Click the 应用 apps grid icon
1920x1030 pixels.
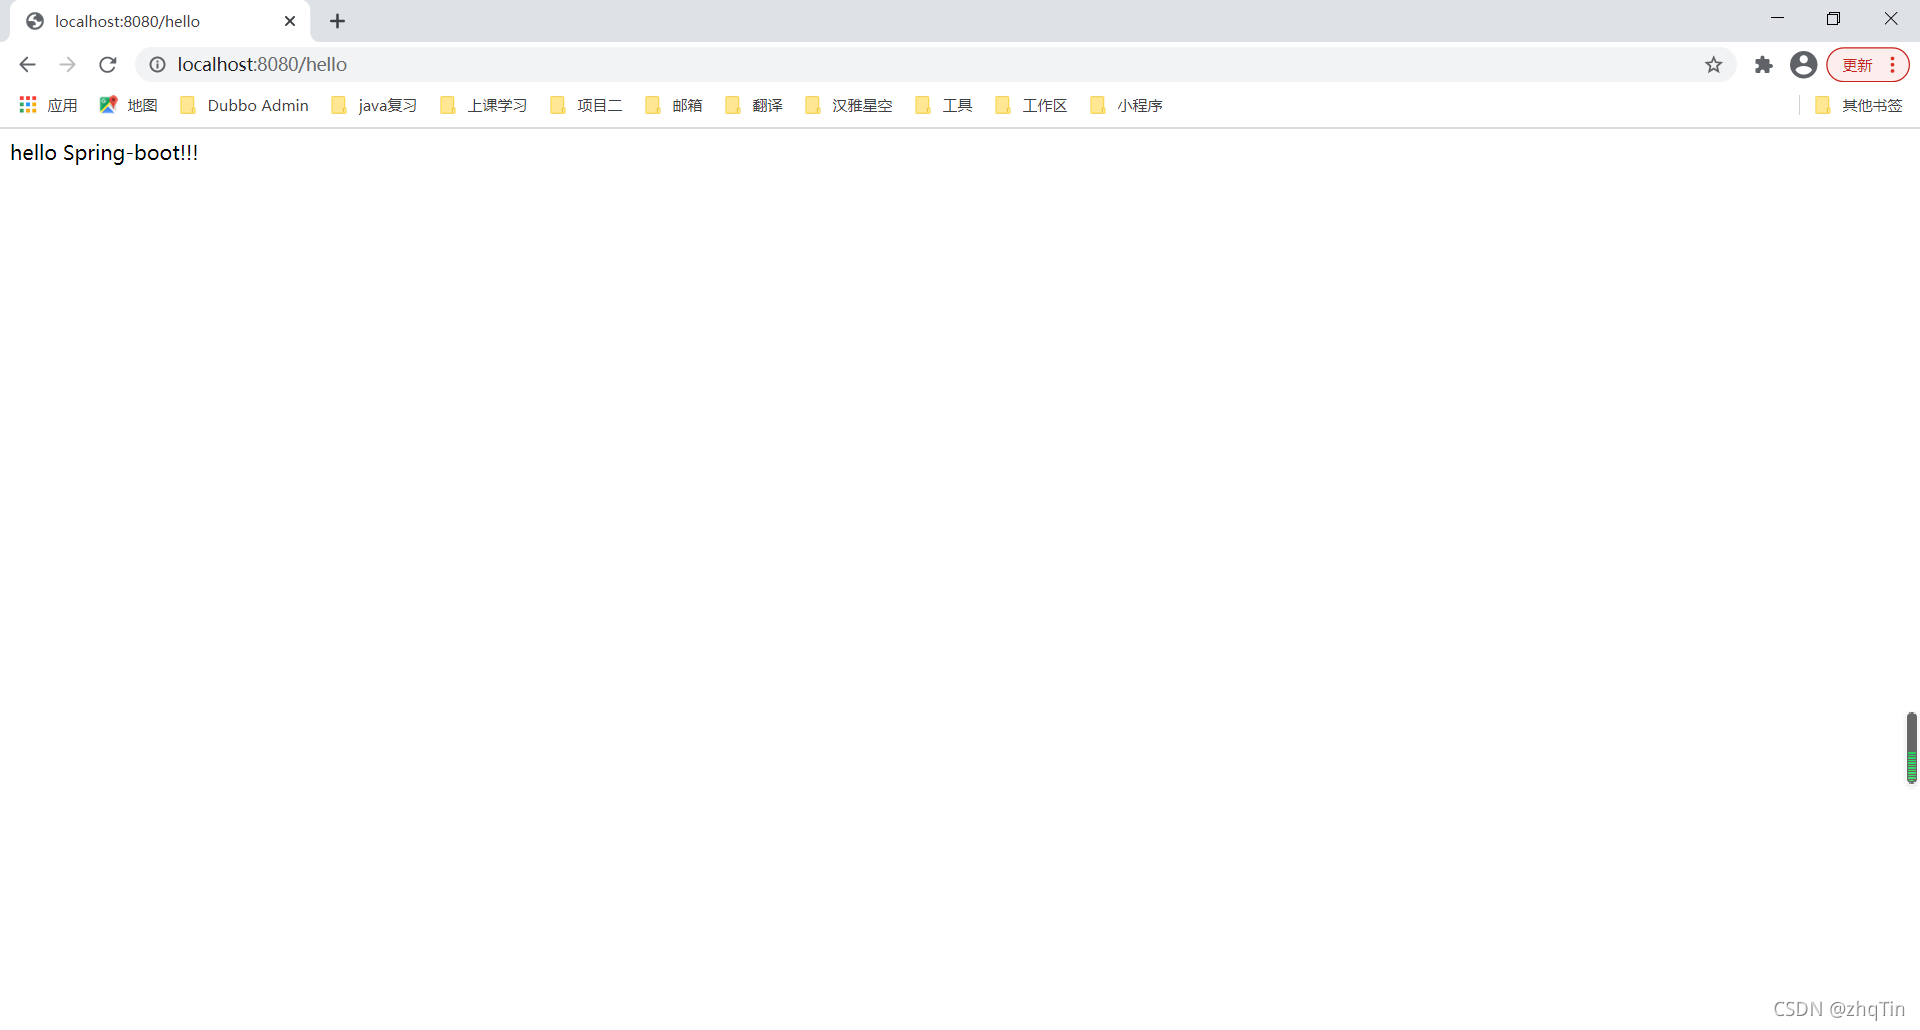pyautogui.click(x=27, y=104)
